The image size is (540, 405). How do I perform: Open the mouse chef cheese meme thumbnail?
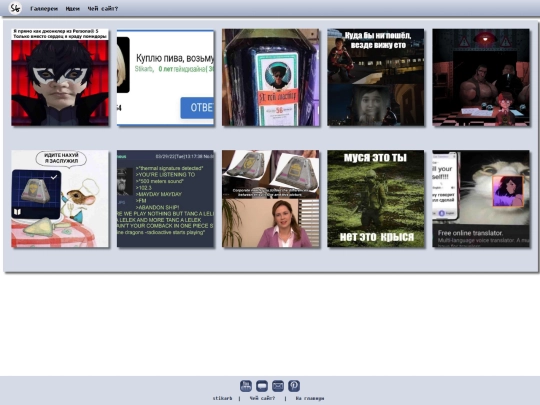(60, 199)
